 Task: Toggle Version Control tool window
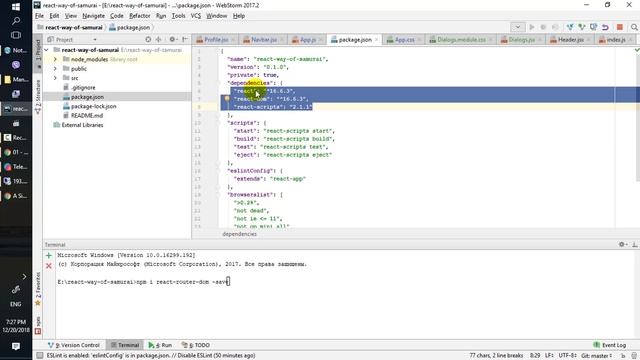[74, 345]
